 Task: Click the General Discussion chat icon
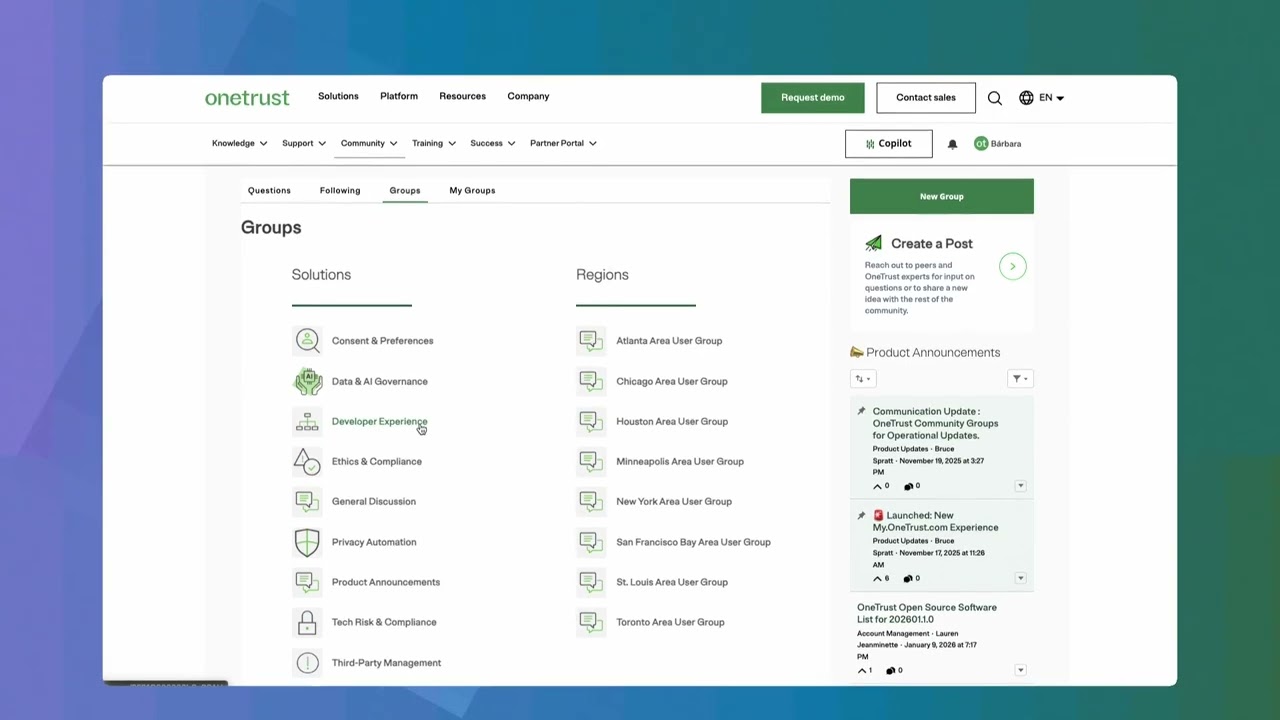(307, 502)
